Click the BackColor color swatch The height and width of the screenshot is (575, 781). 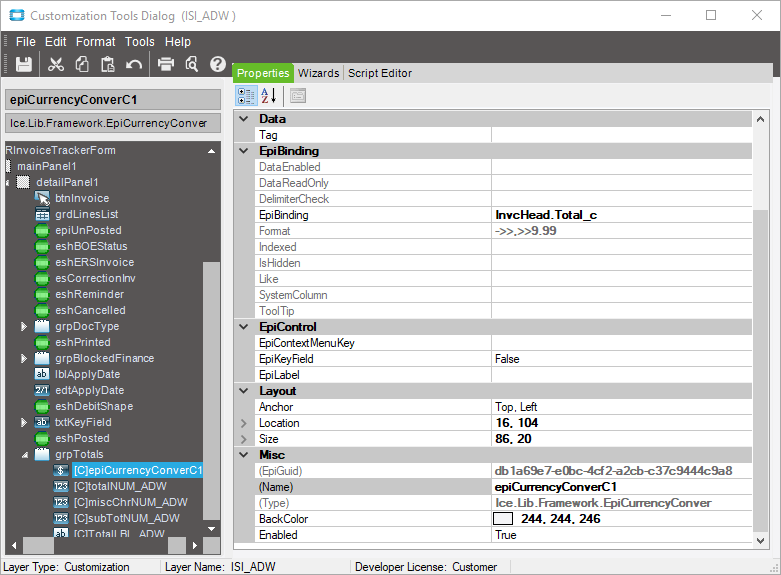pos(503,519)
